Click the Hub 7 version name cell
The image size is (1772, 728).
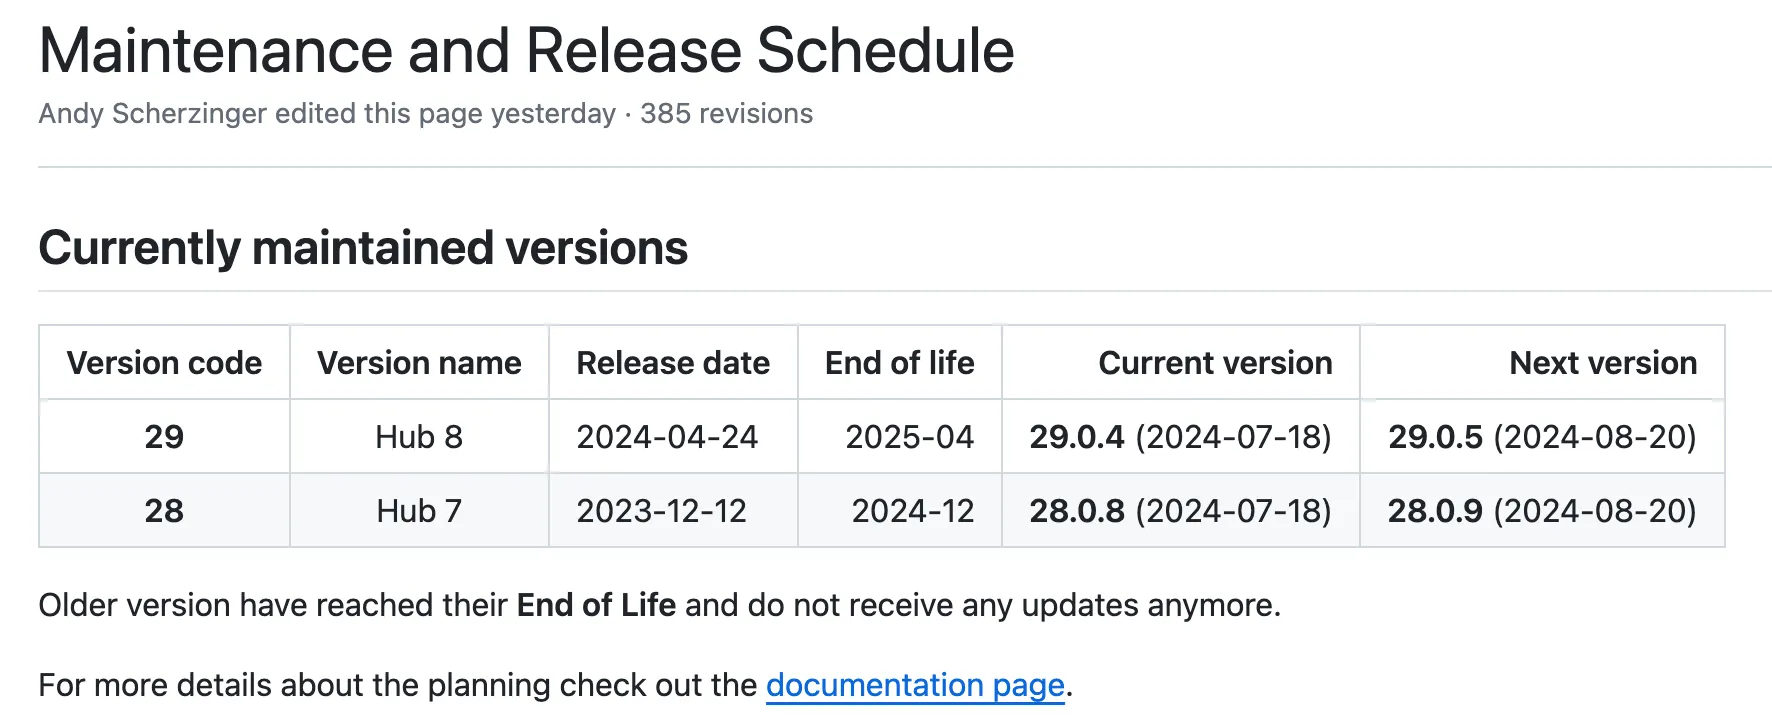[x=419, y=511]
